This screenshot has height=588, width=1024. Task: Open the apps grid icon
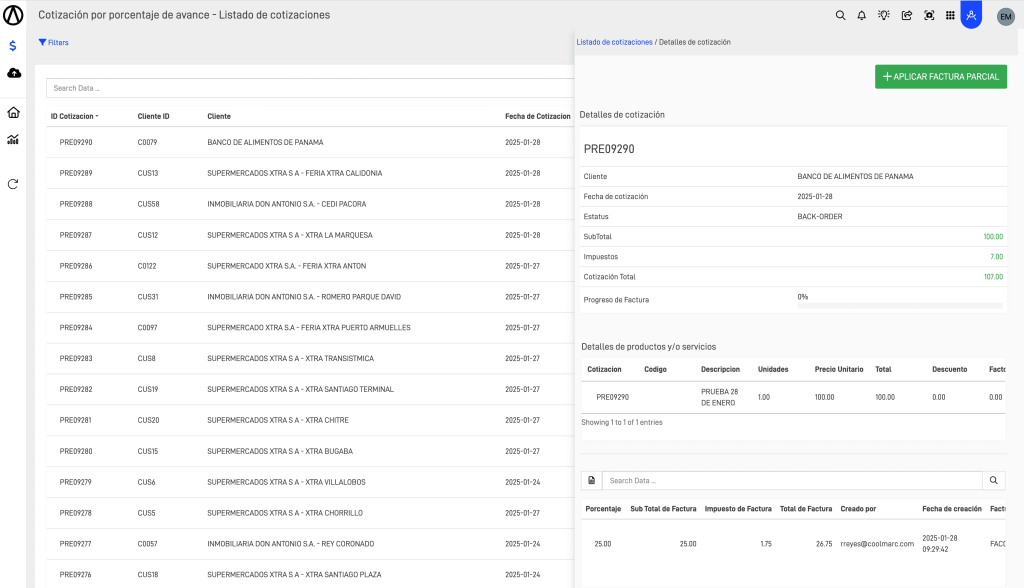pyautogui.click(x=950, y=15)
